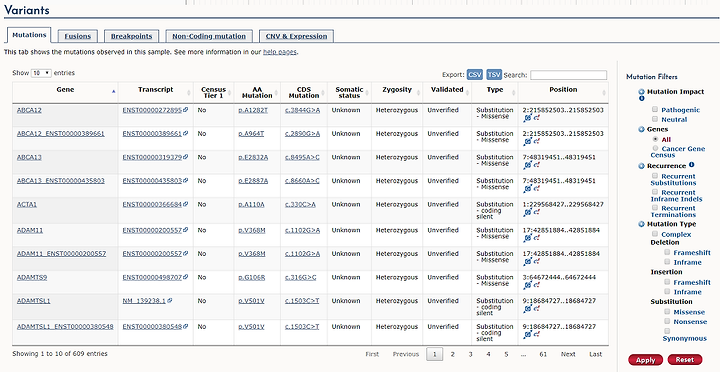Screen dimensions: 720x372
Task: Check the Deletion Frameshift box
Action: coord(667,252)
